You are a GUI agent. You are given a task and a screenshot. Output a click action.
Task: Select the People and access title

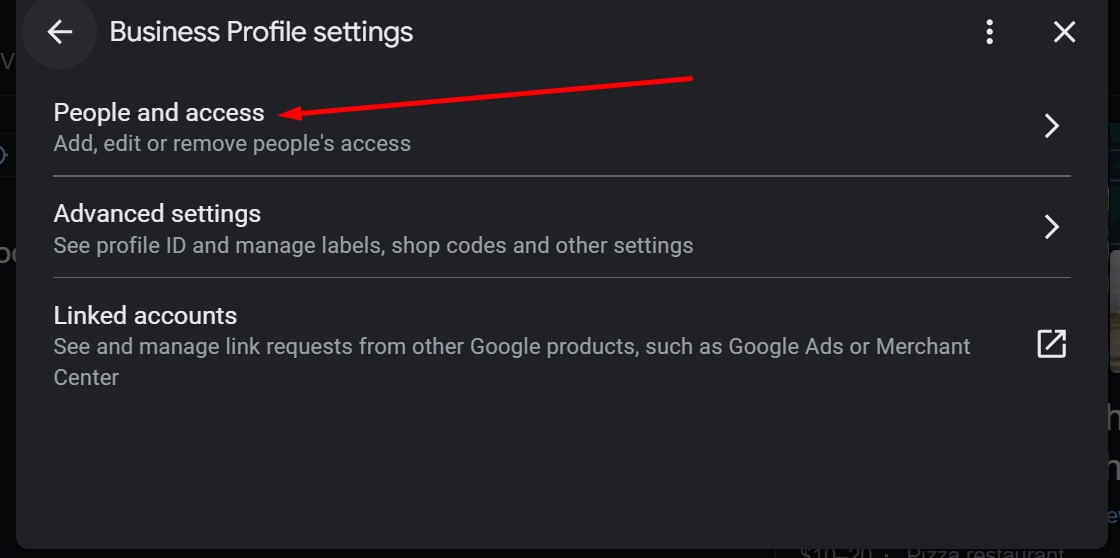(x=159, y=113)
